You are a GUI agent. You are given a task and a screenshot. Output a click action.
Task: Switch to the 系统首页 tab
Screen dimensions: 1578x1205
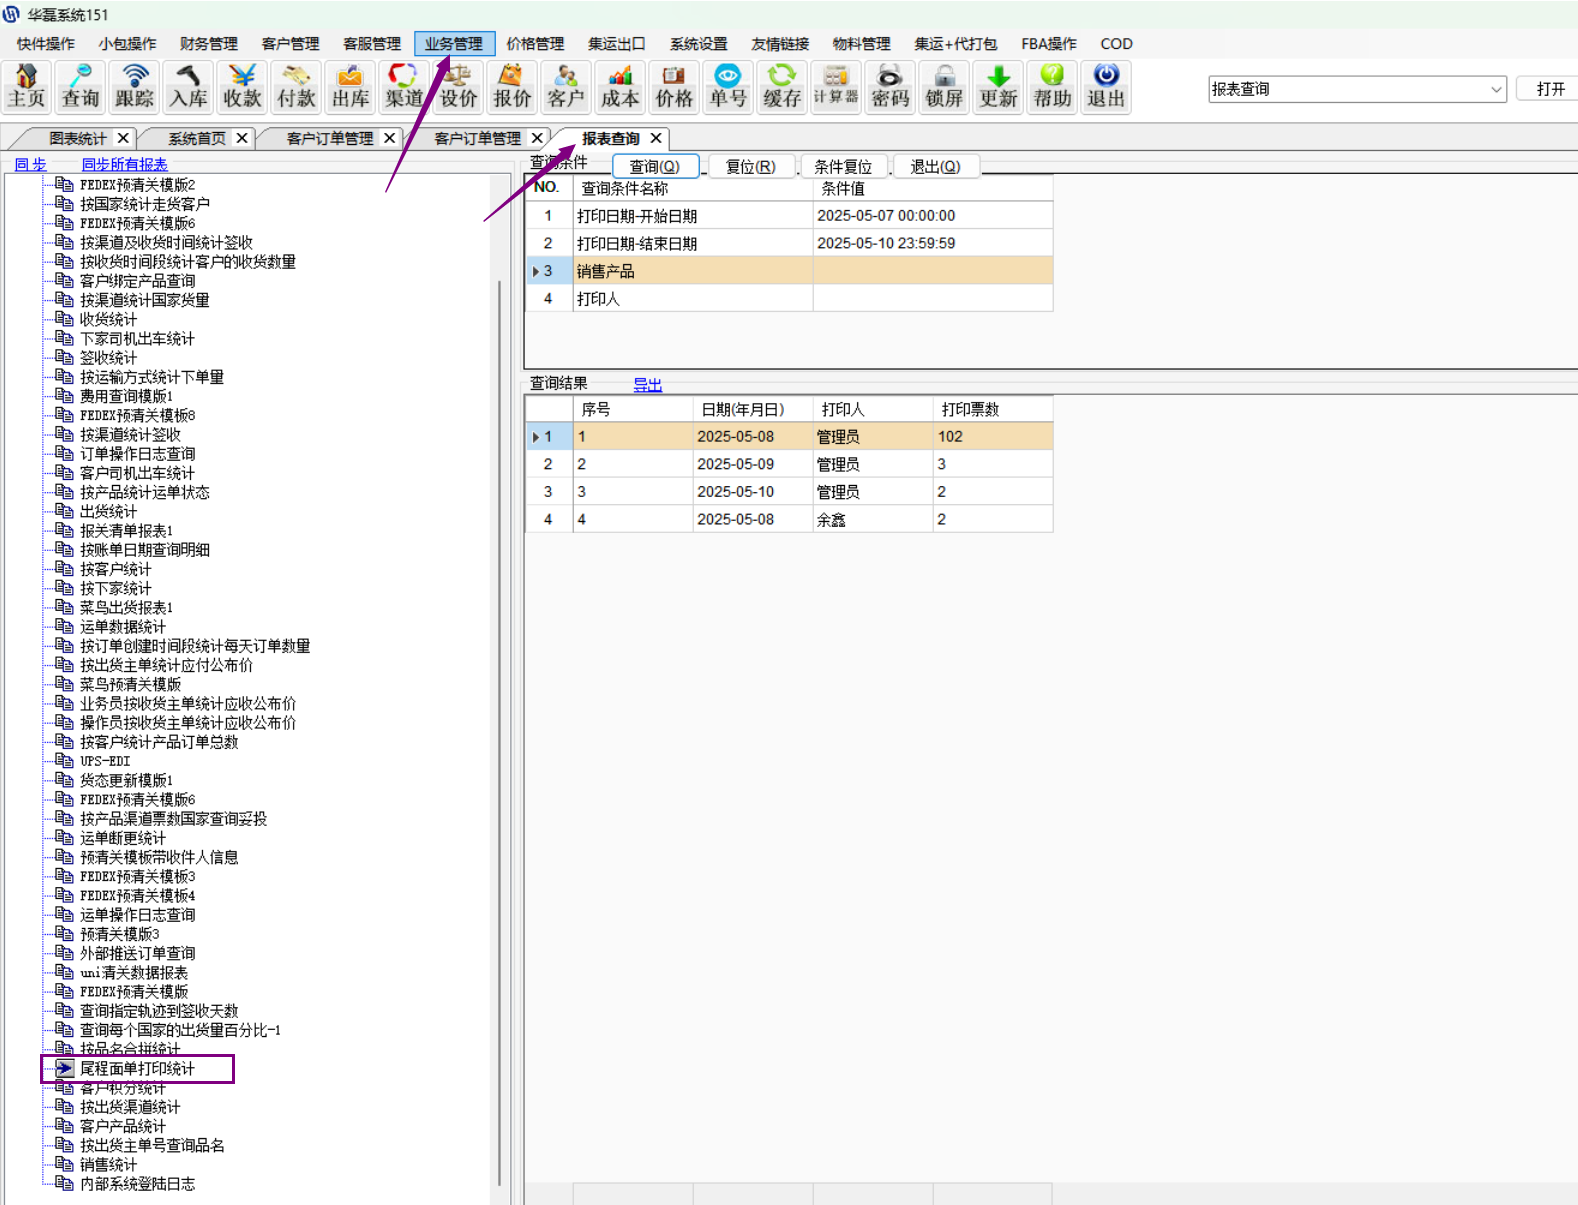197,138
